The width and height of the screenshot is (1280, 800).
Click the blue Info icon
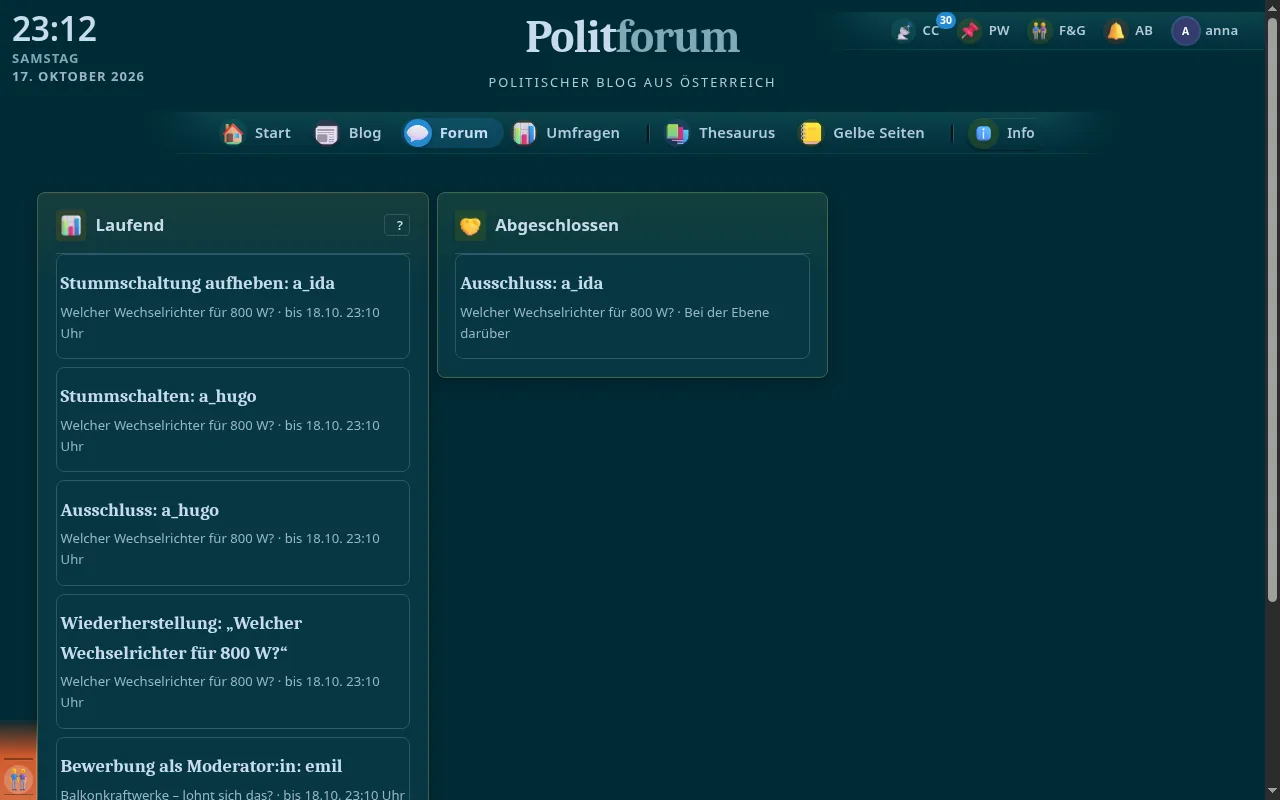pos(984,133)
